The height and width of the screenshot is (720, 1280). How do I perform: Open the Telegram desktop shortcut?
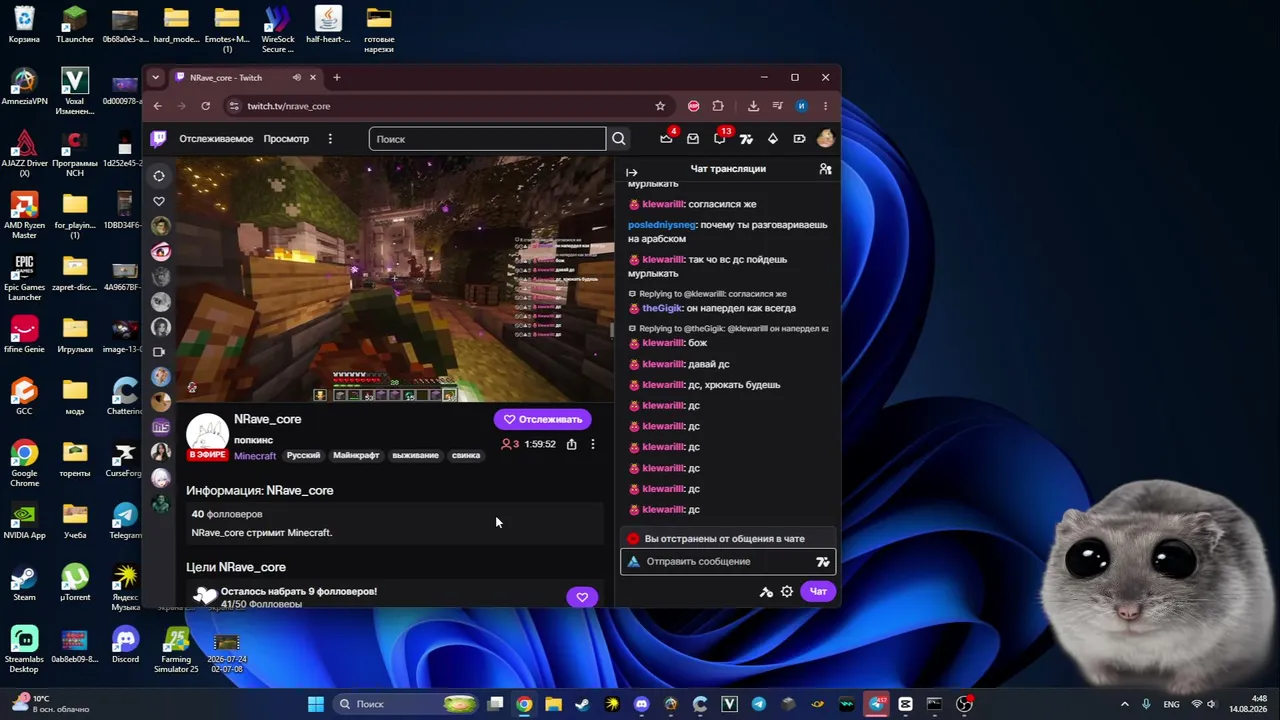[125, 520]
